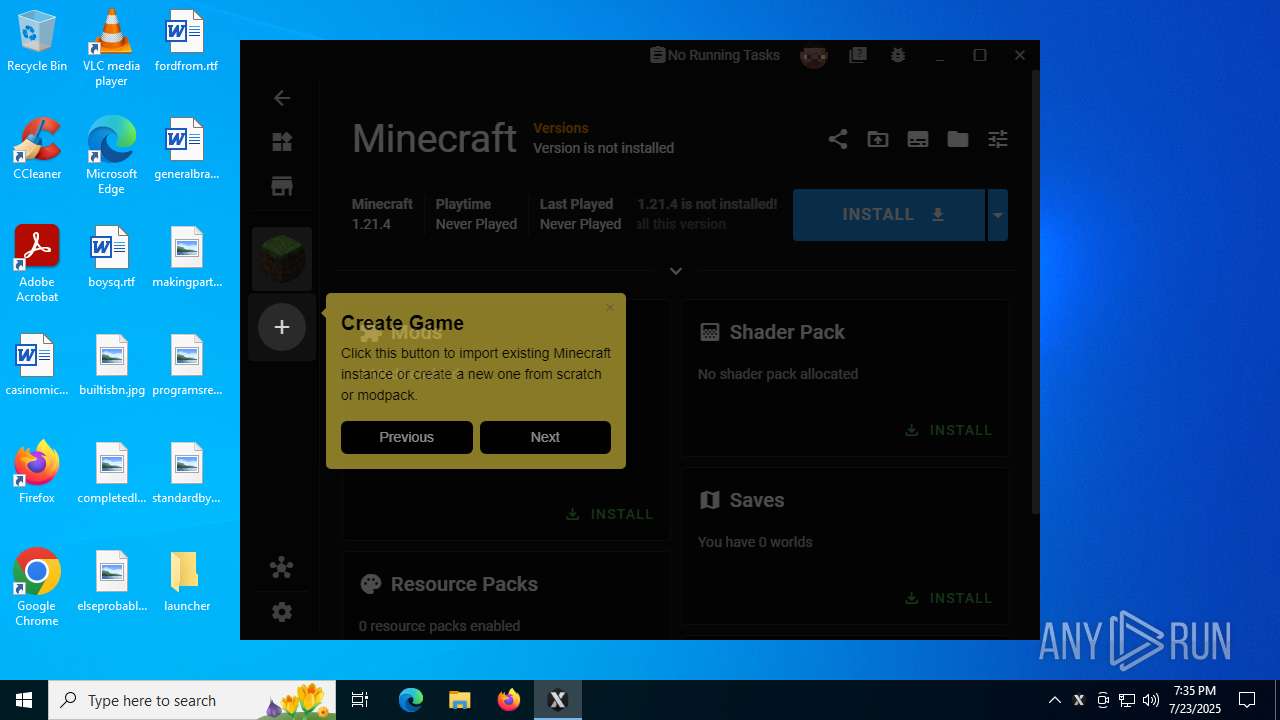Click the blue INSTALL button
Screen dimensions: 1280x720
(x=889, y=215)
